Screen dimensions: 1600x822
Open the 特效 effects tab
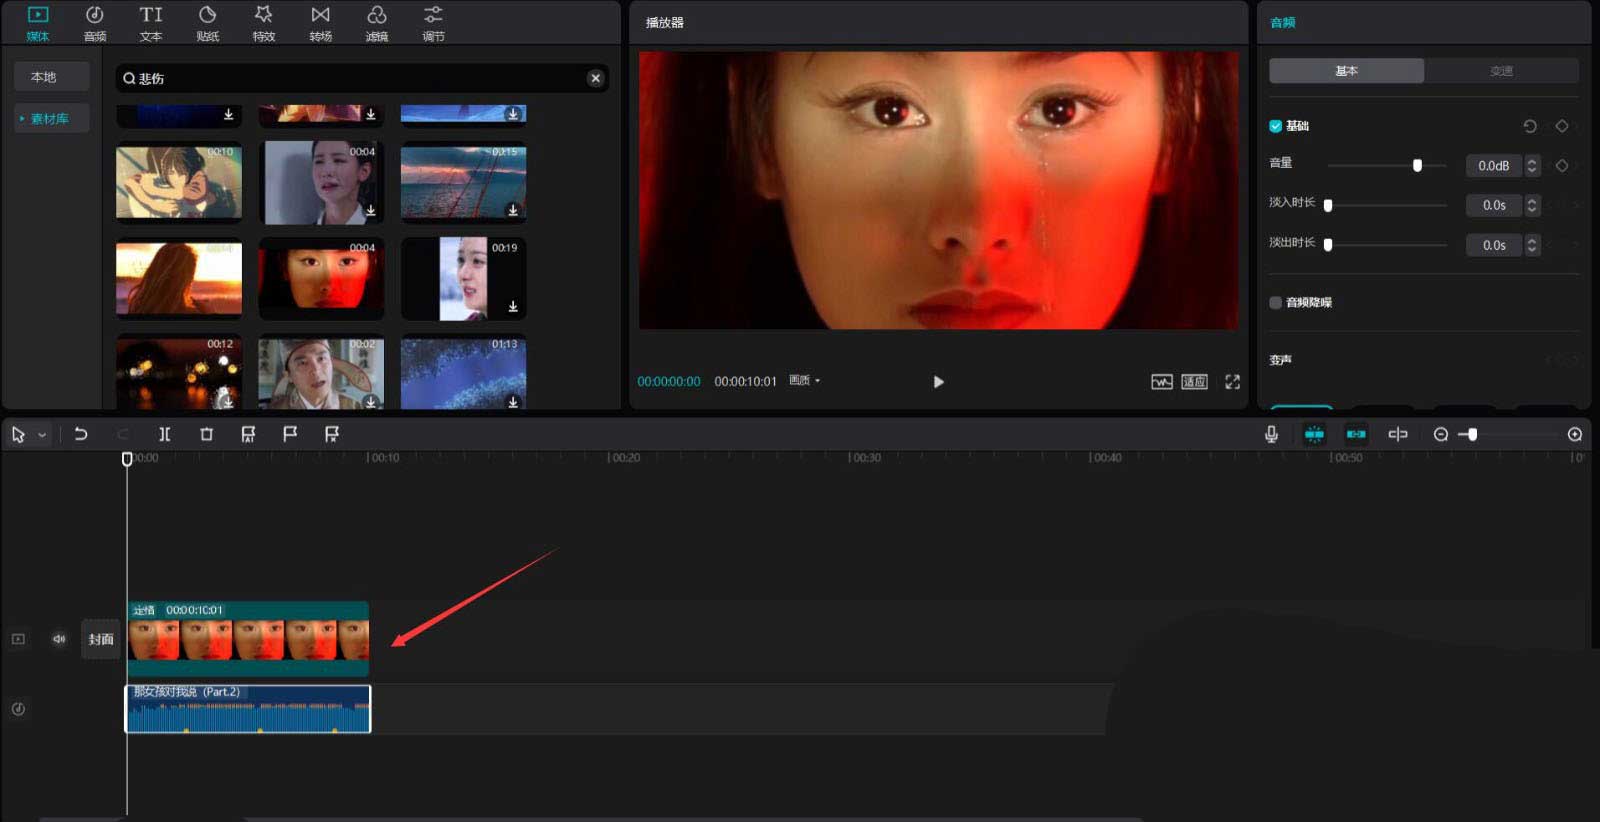point(263,23)
